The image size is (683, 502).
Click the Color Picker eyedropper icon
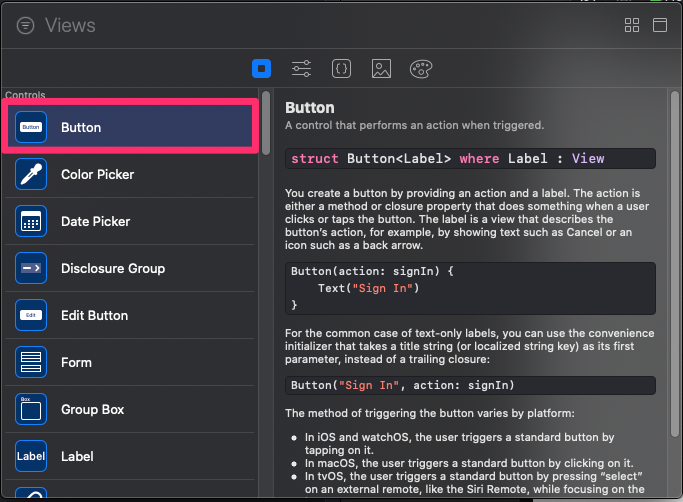tap(31, 174)
